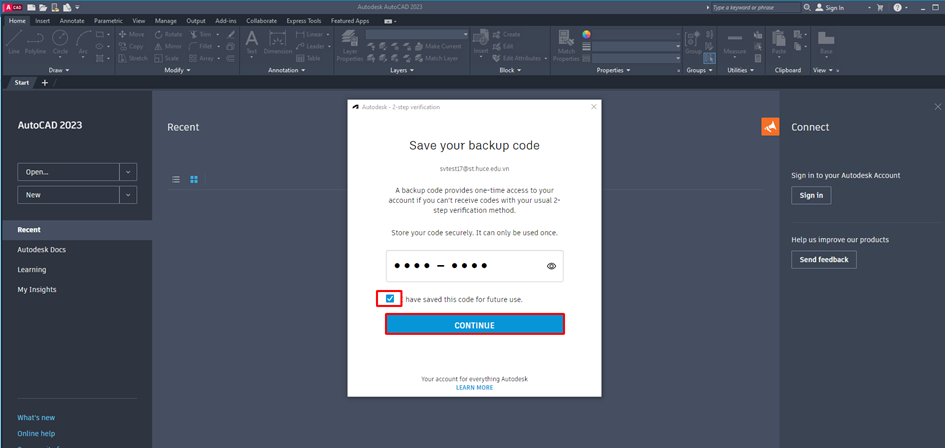Image resolution: width=945 pixels, height=448 pixels.
Task: Reveal backup code with eye icon
Action: coord(551,266)
